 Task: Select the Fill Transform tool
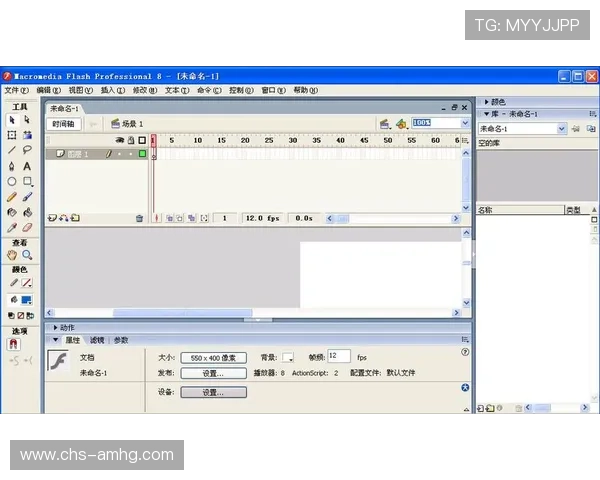click(x=27, y=135)
